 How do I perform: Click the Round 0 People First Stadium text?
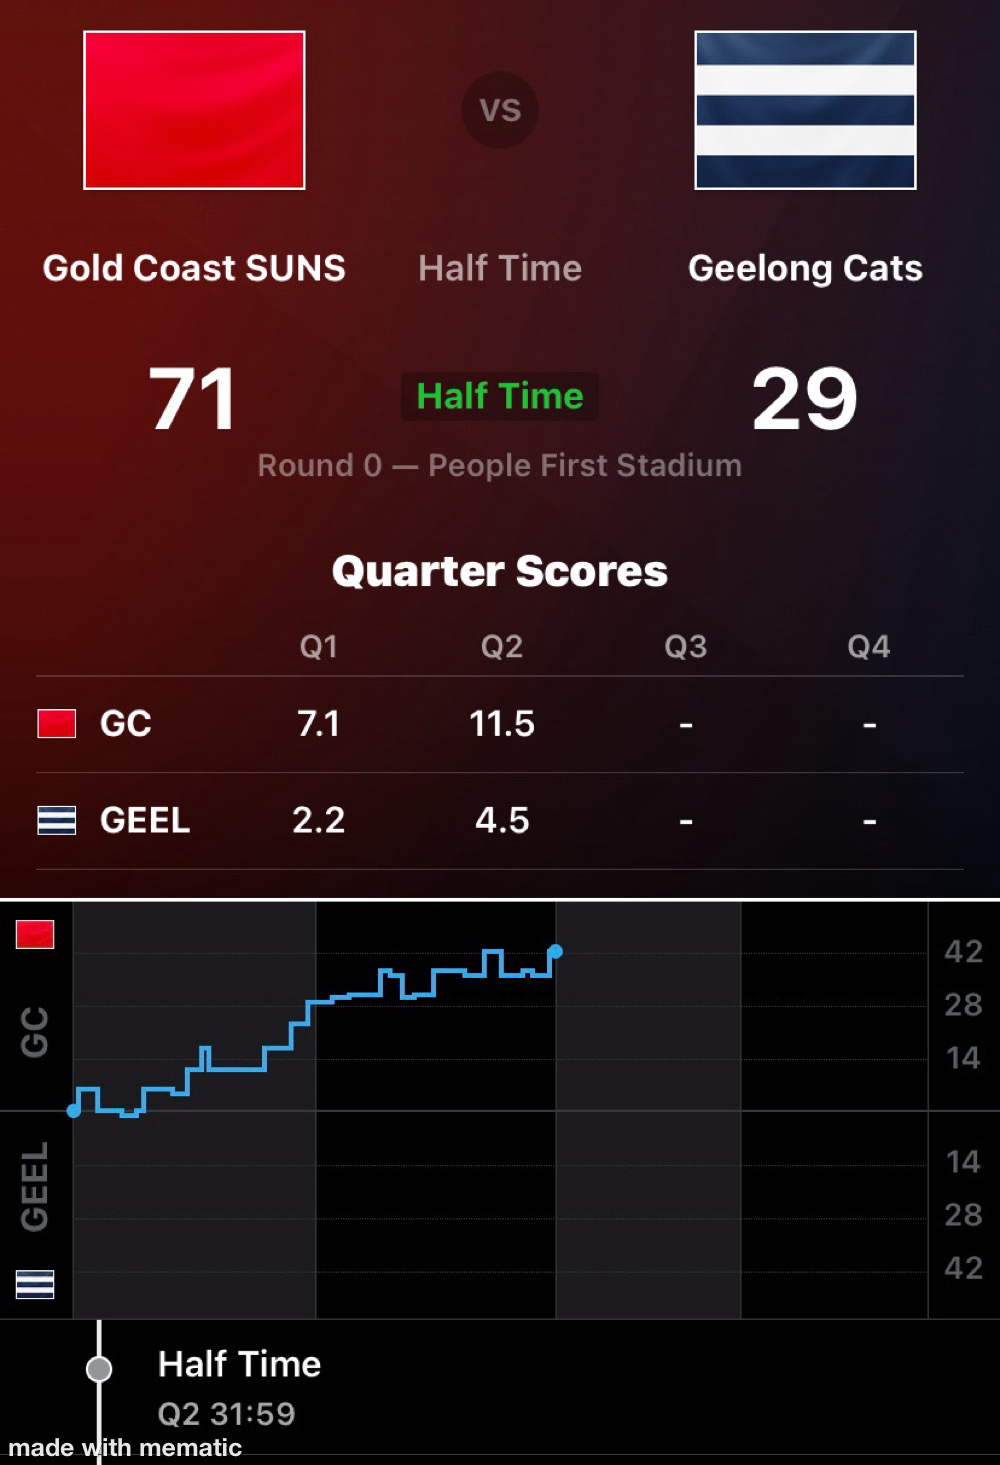pyautogui.click(x=500, y=465)
